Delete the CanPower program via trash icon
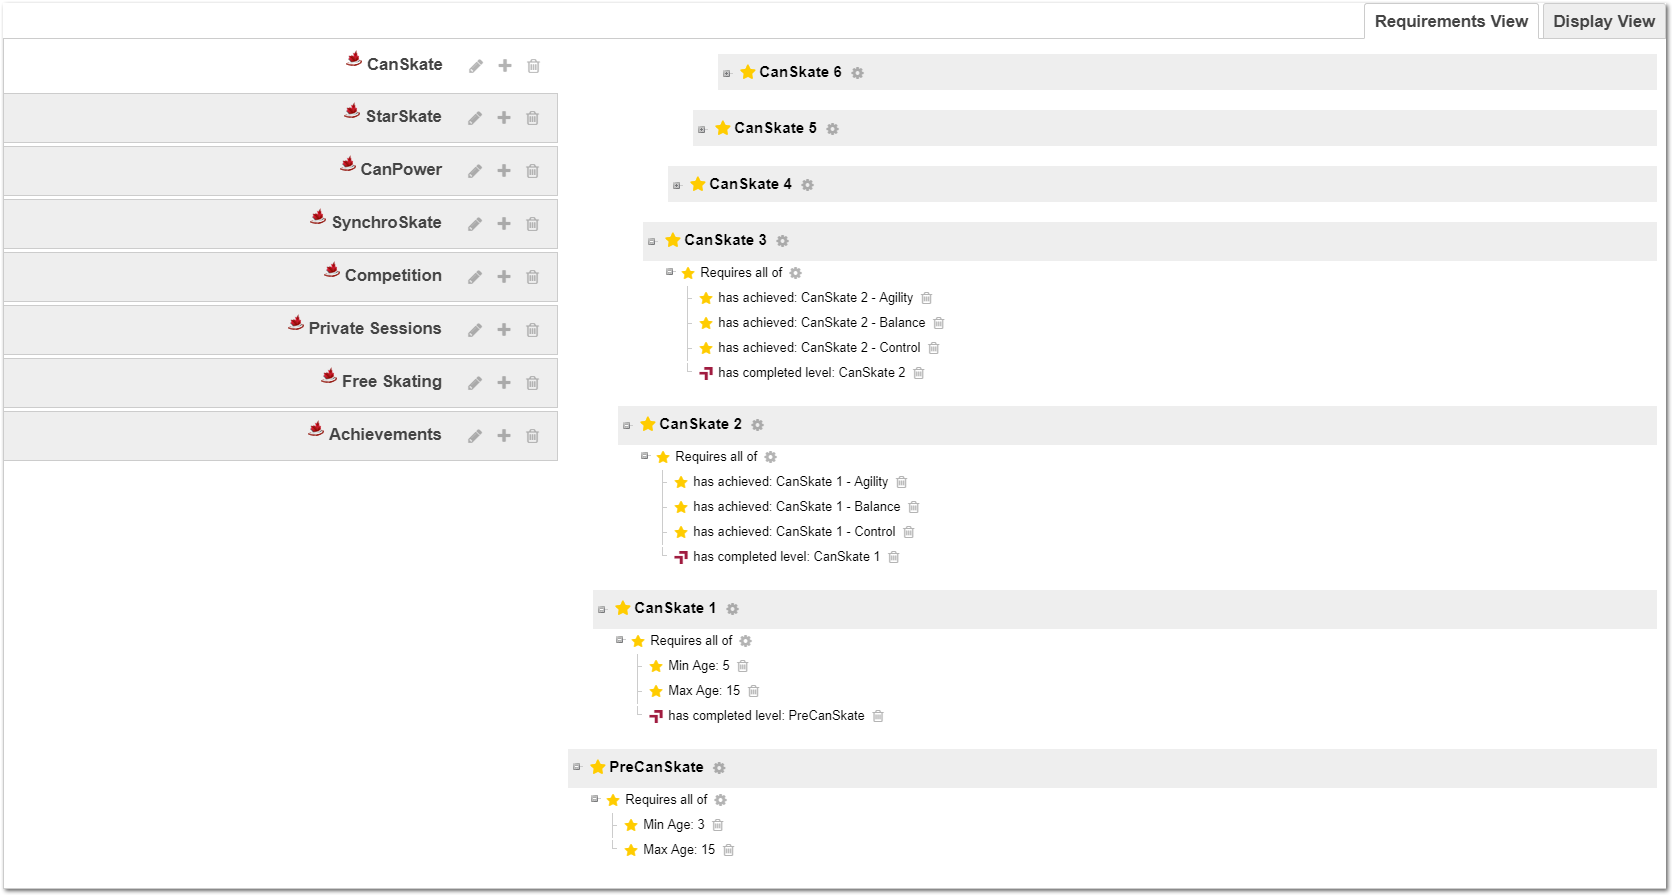The width and height of the screenshot is (1673, 896). [533, 171]
